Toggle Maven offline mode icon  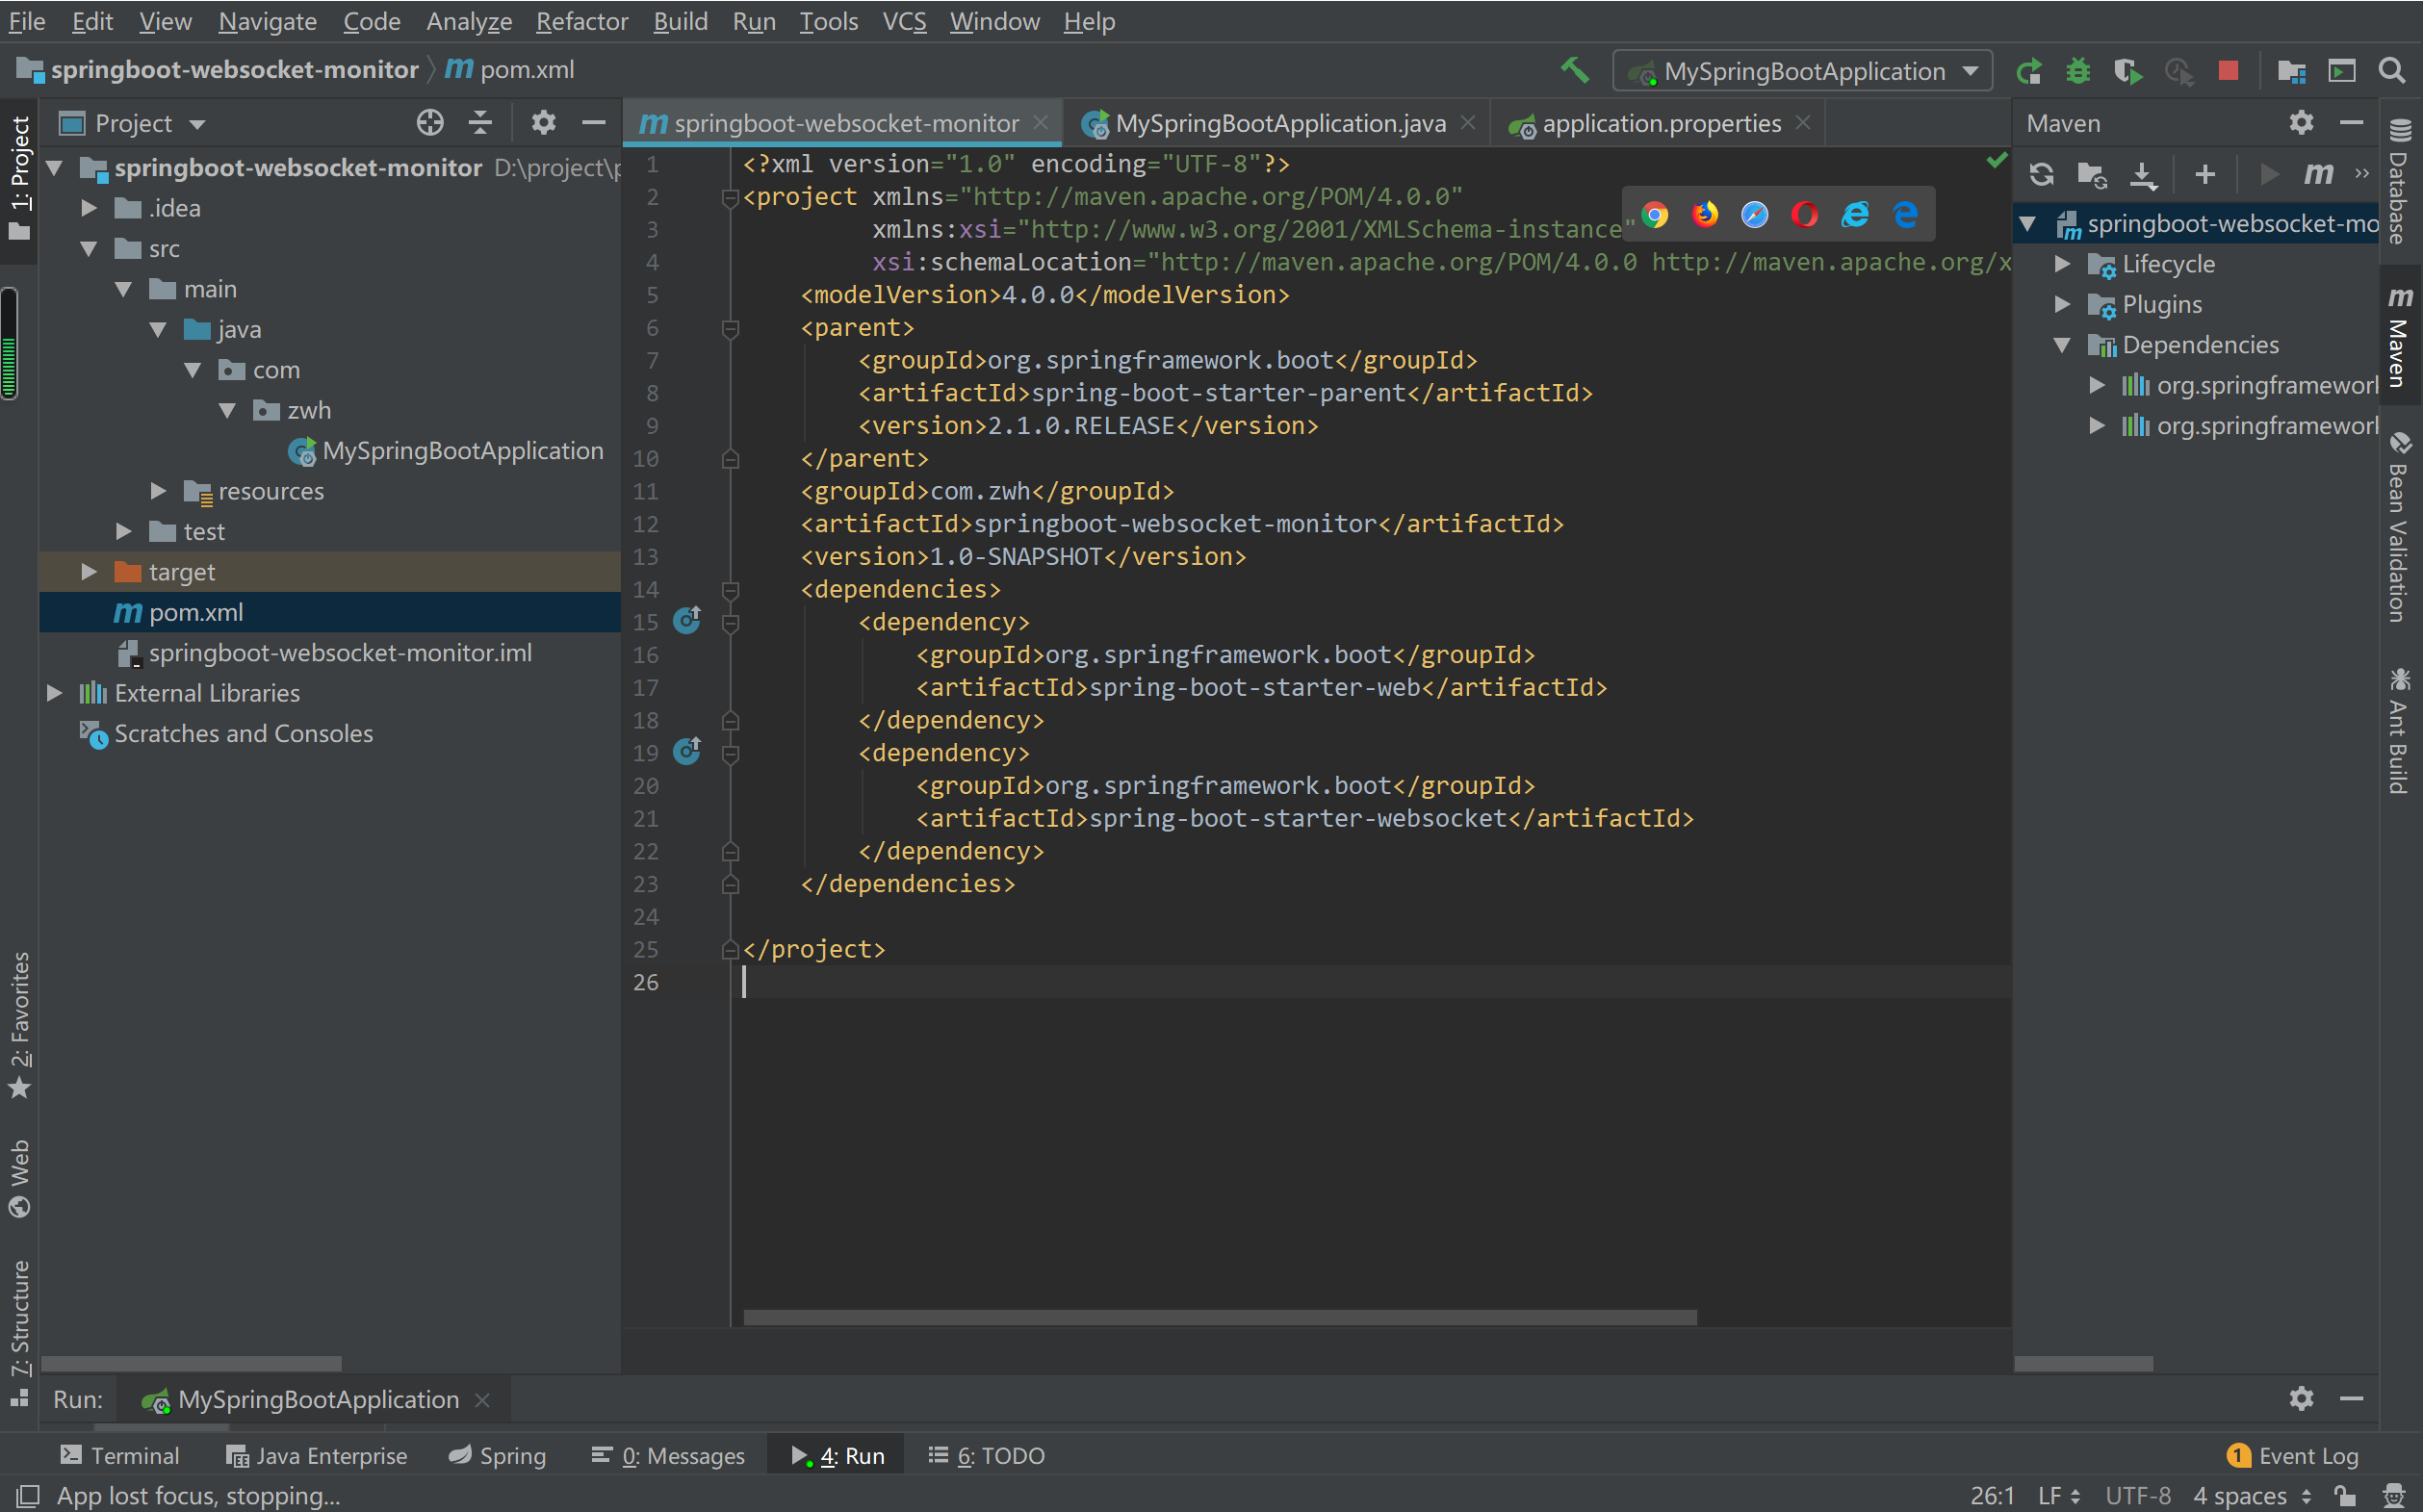[x=2362, y=175]
